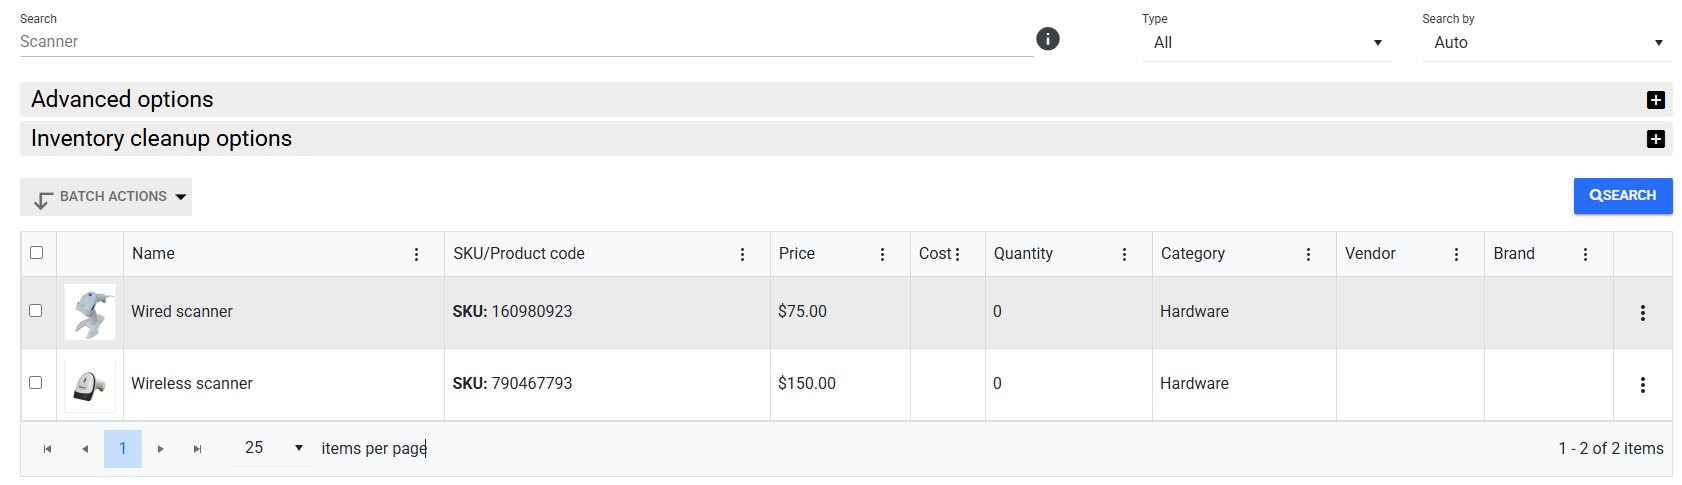Click the search info icon

(1047, 39)
